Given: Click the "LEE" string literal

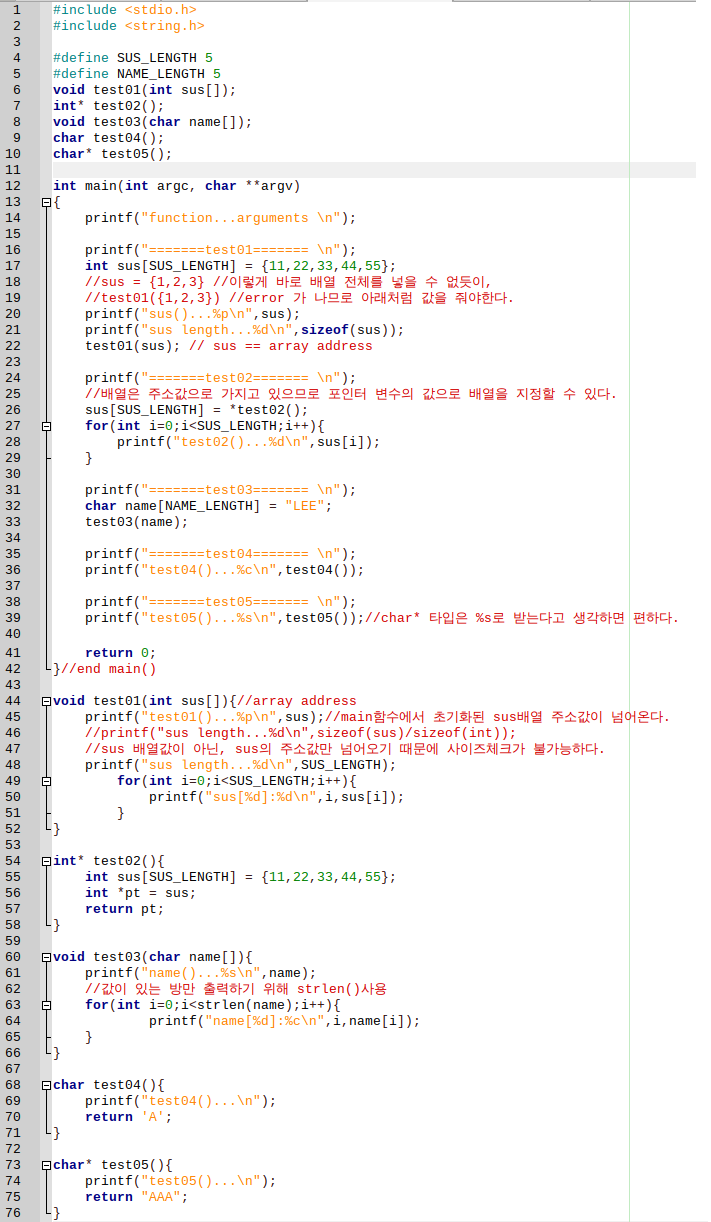Looking at the screenshot, I should (305, 506).
